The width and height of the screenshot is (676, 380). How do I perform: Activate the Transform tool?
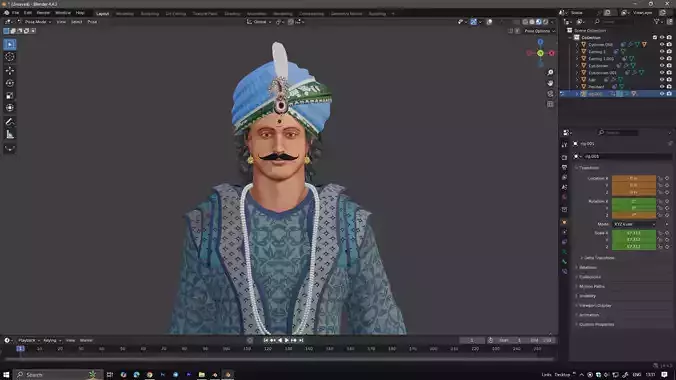point(9,108)
